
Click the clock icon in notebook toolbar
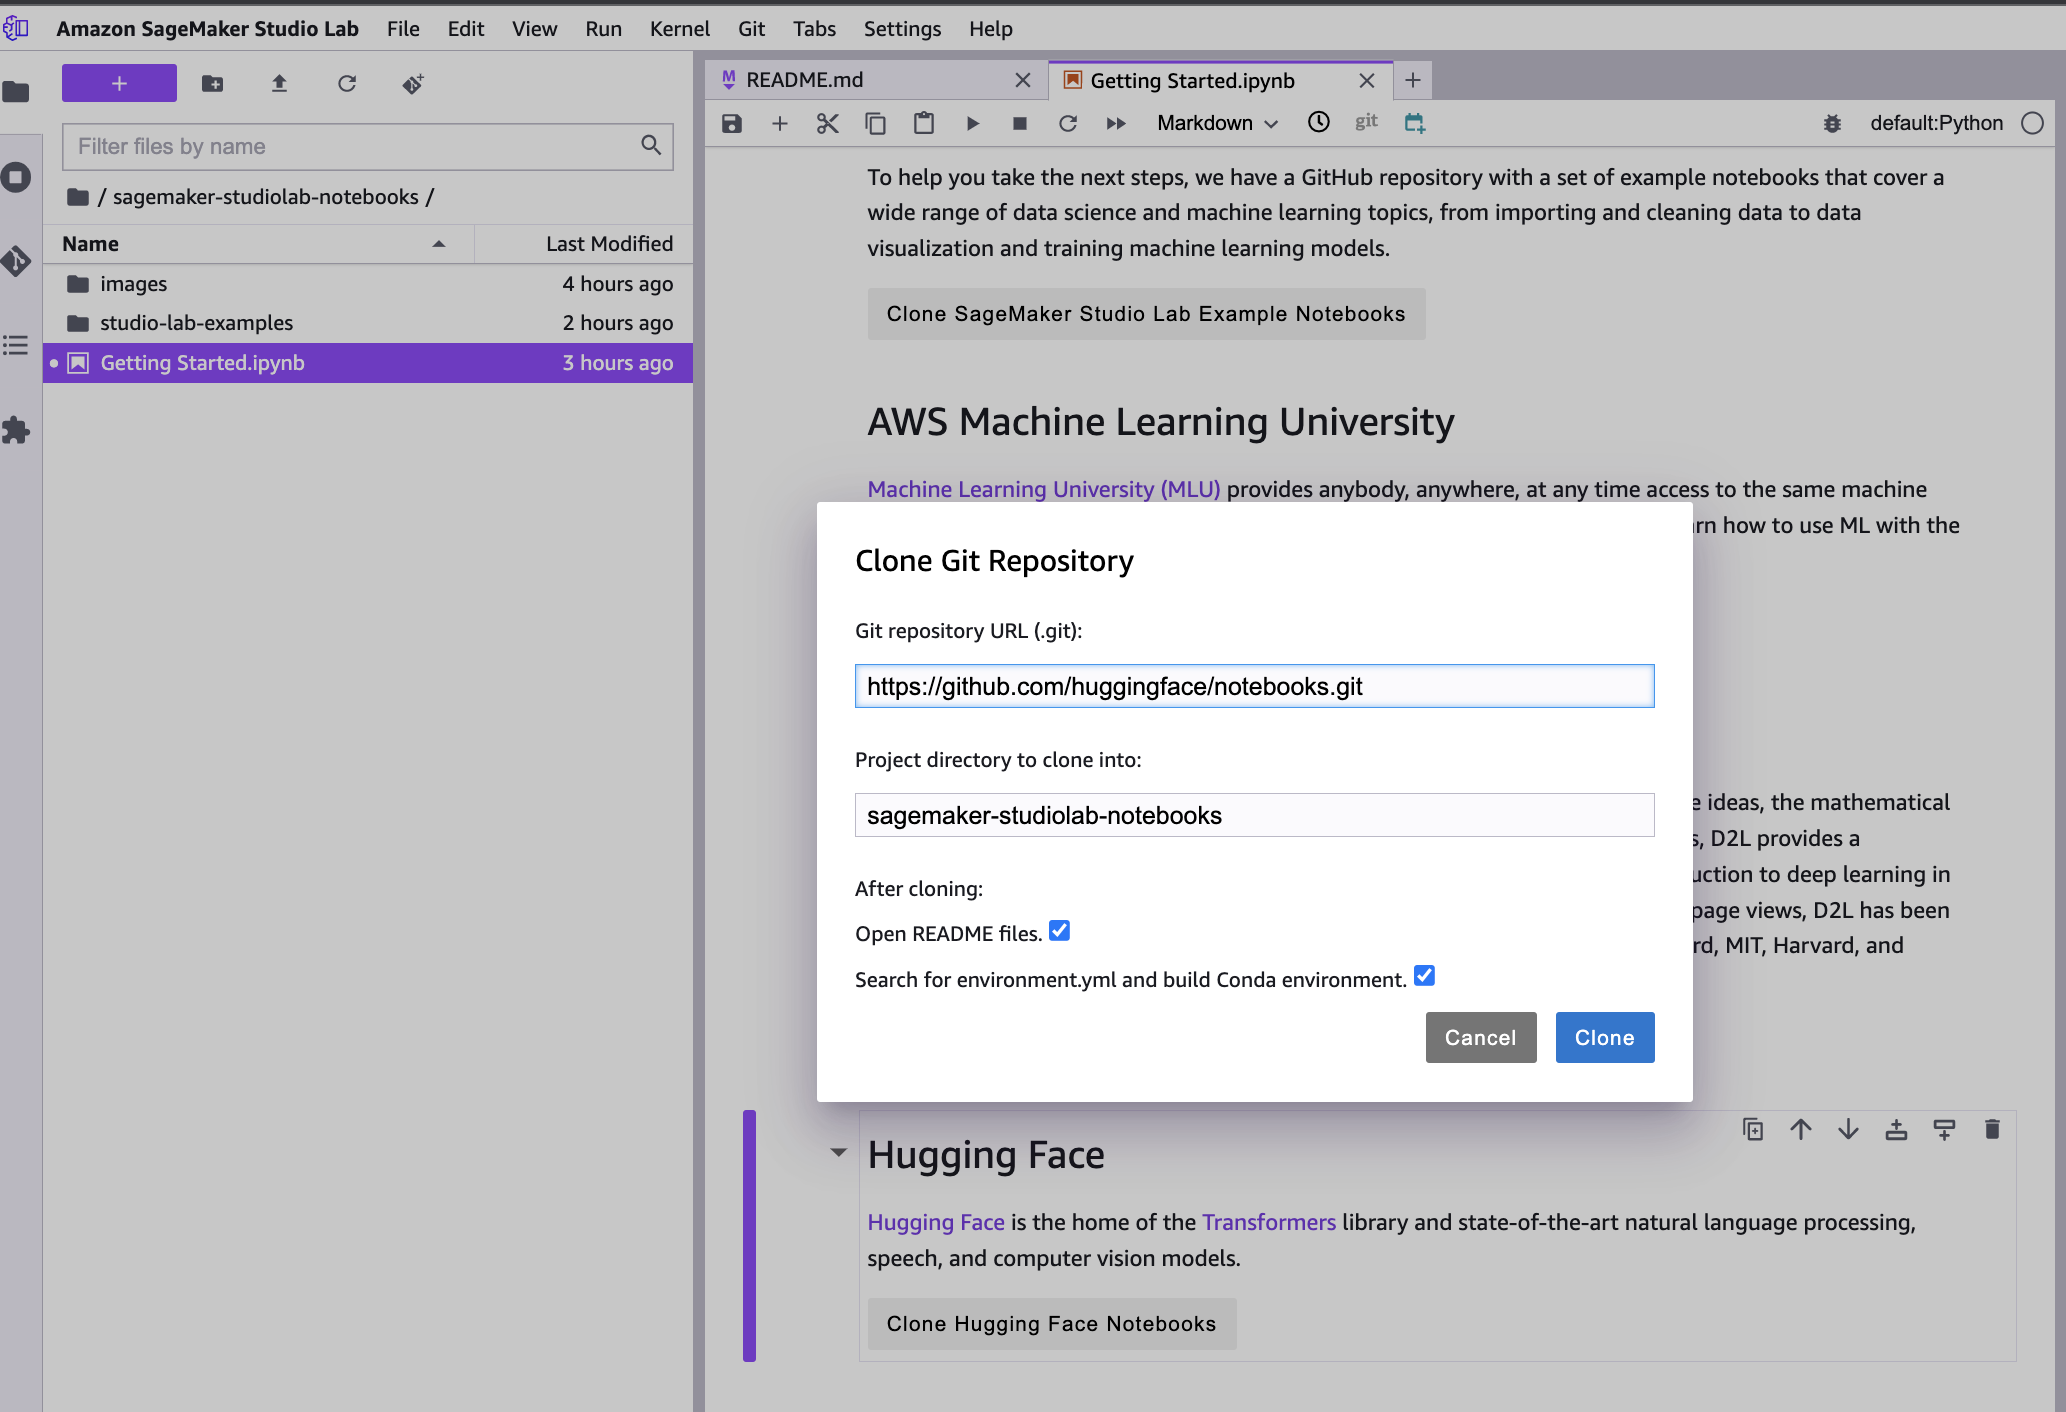(x=1319, y=122)
